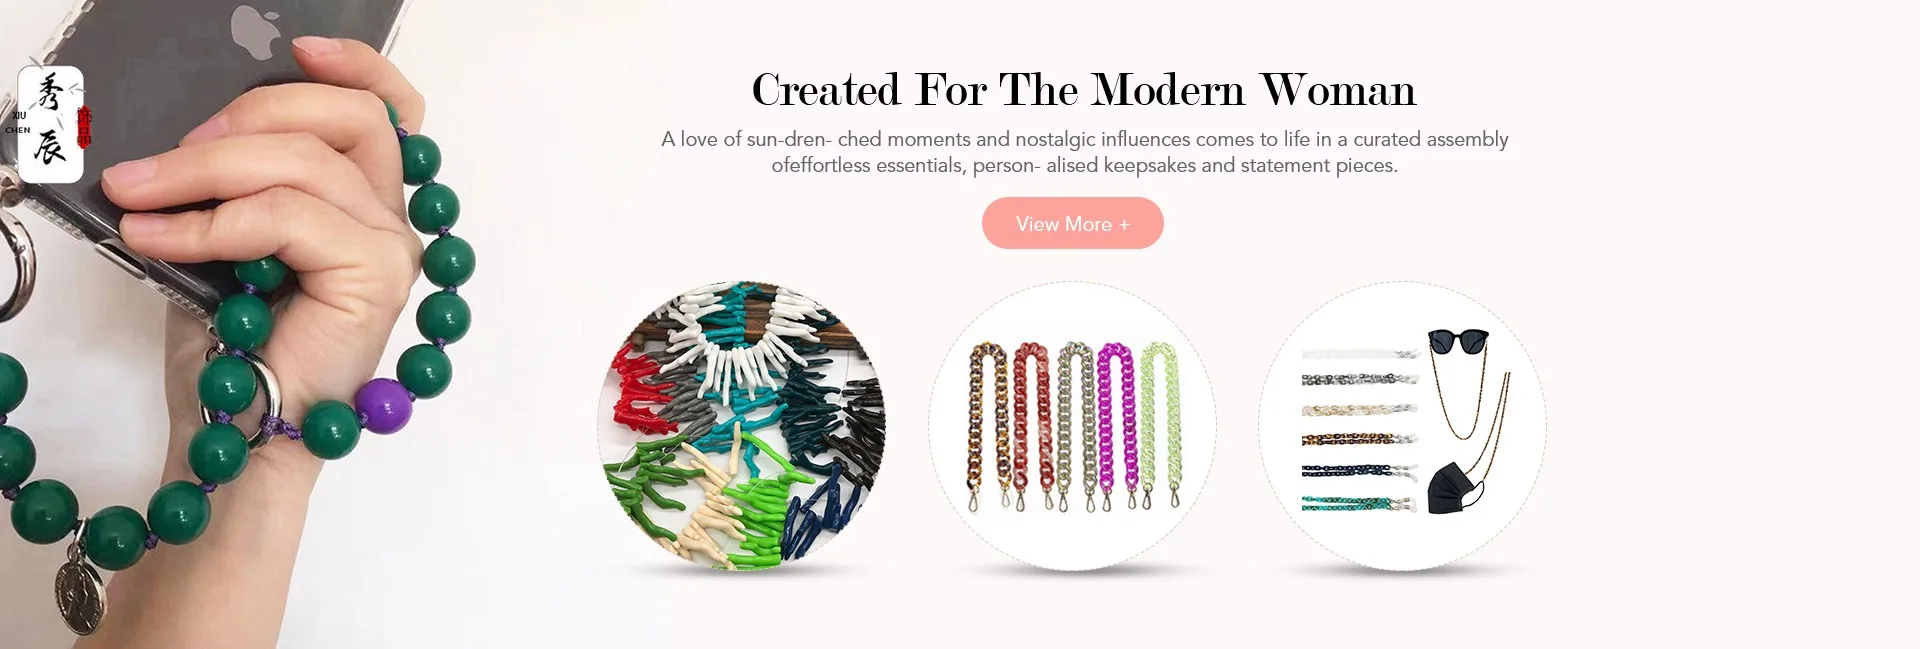The image size is (1920, 649).
Task: Select the purple bead on the bracelet
Action: click(383, 405)
